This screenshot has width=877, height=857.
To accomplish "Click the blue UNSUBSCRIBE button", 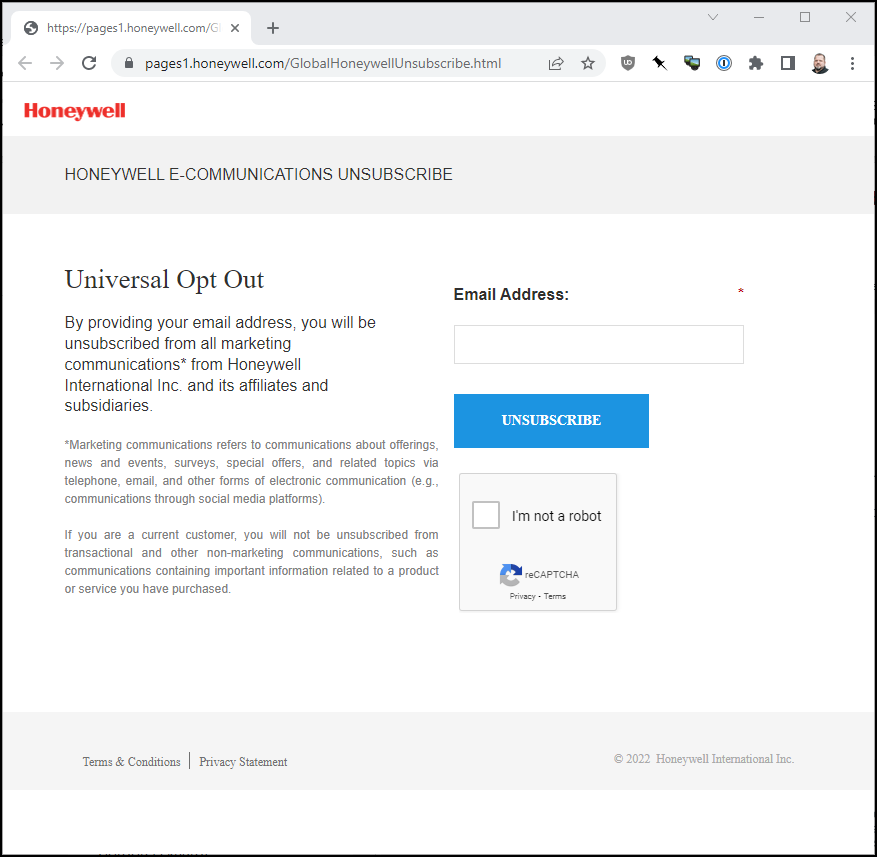I will tap(551, 421).
